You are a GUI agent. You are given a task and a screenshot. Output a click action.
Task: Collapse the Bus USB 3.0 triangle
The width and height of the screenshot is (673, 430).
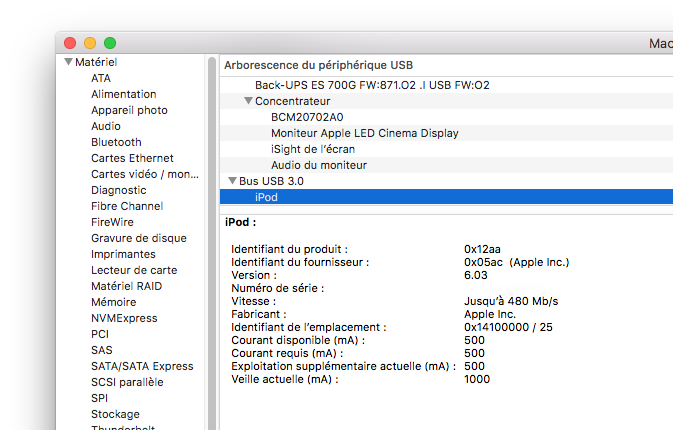pos(232,181)
